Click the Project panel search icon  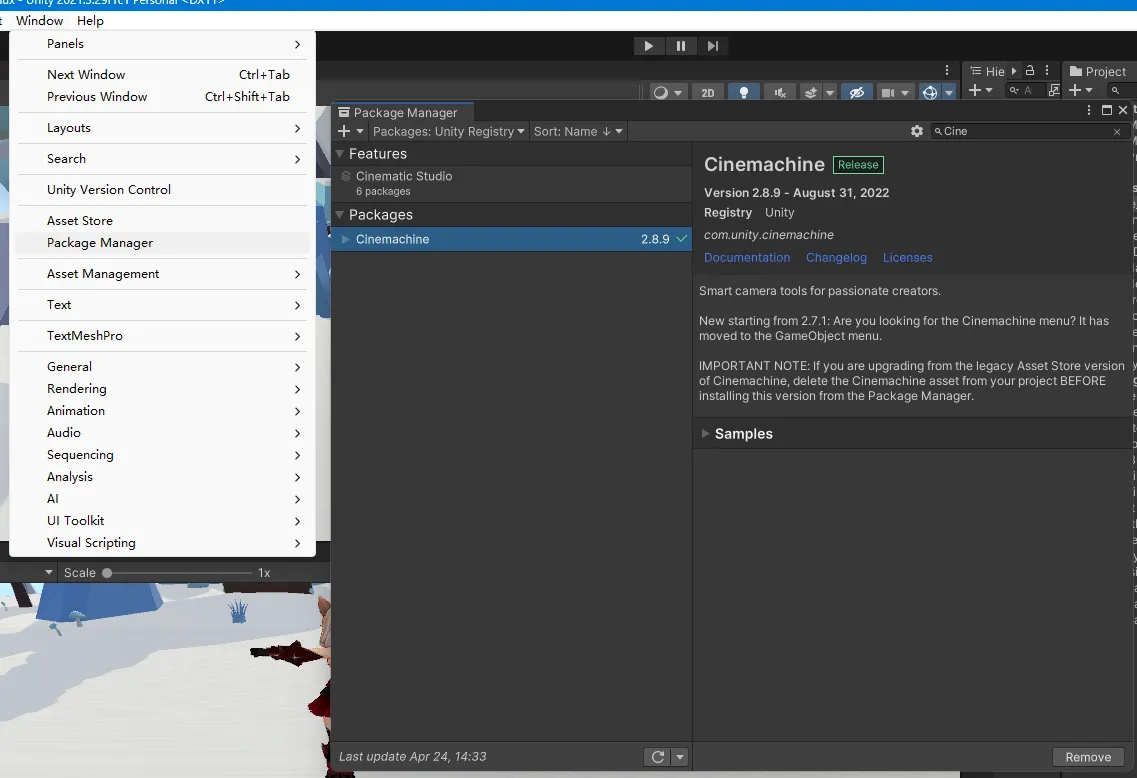(x=1115, y=90)
